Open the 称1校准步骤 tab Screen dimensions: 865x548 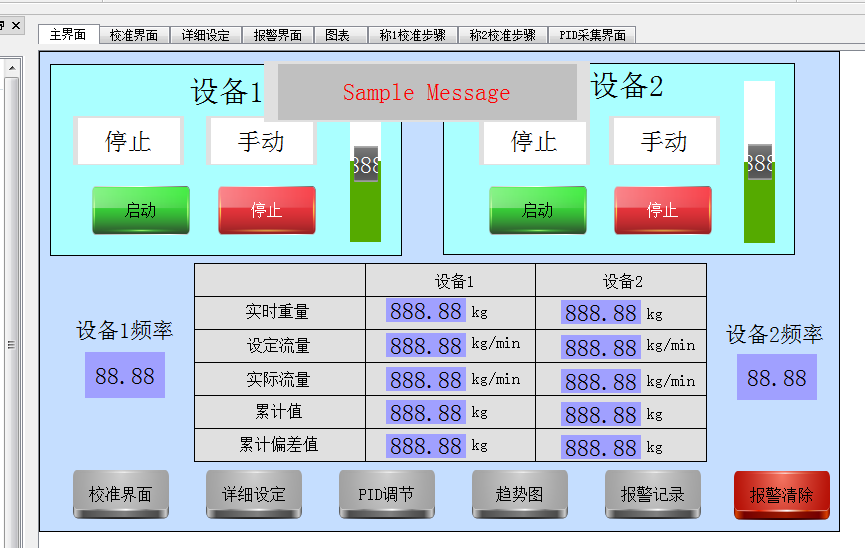pyautogui.click(x=413, y=35)
